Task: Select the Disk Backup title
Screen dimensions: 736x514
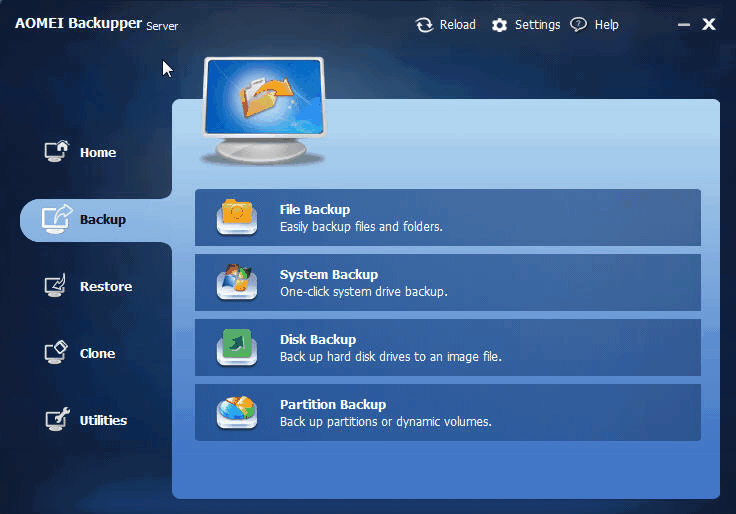Action: pyautogui.click(x=318, y=339)
